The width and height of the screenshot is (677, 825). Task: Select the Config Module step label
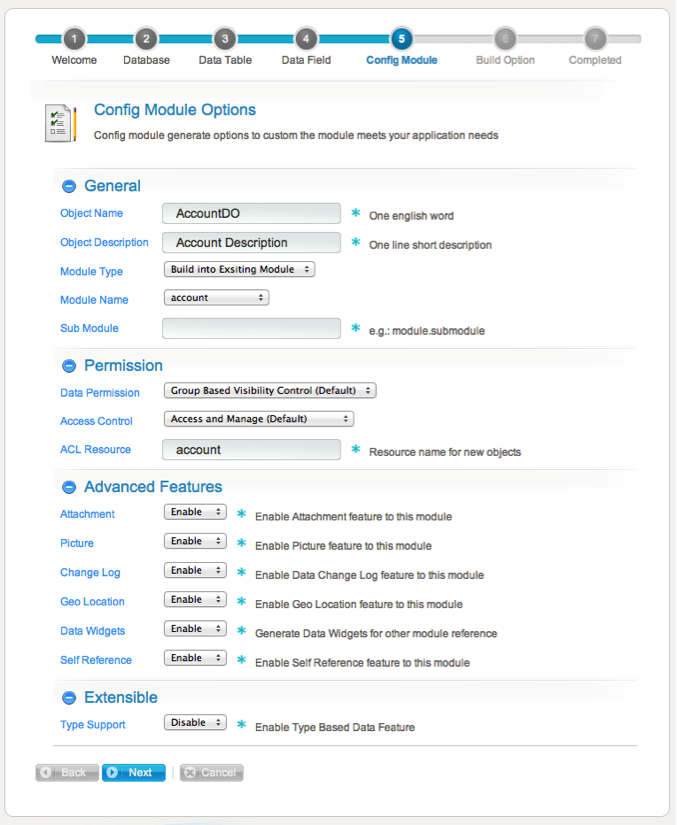pos(401,60)
